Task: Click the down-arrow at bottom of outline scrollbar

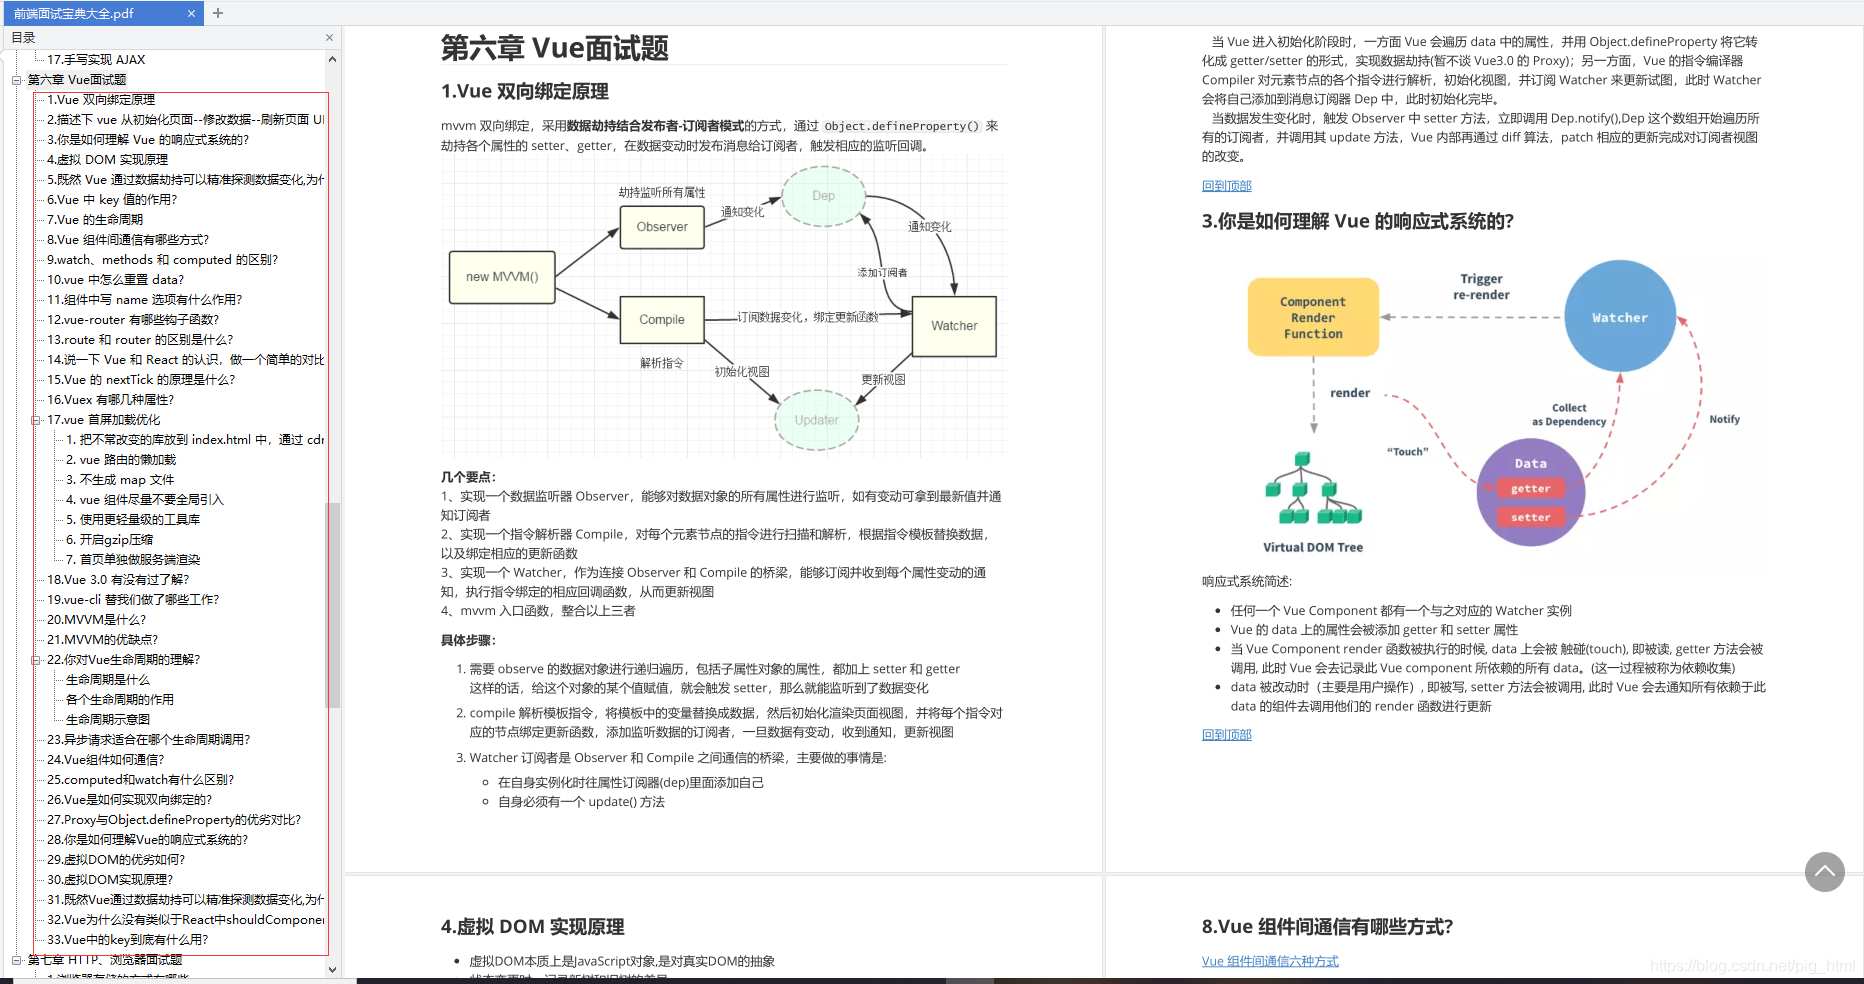Action: pos(332,969)
